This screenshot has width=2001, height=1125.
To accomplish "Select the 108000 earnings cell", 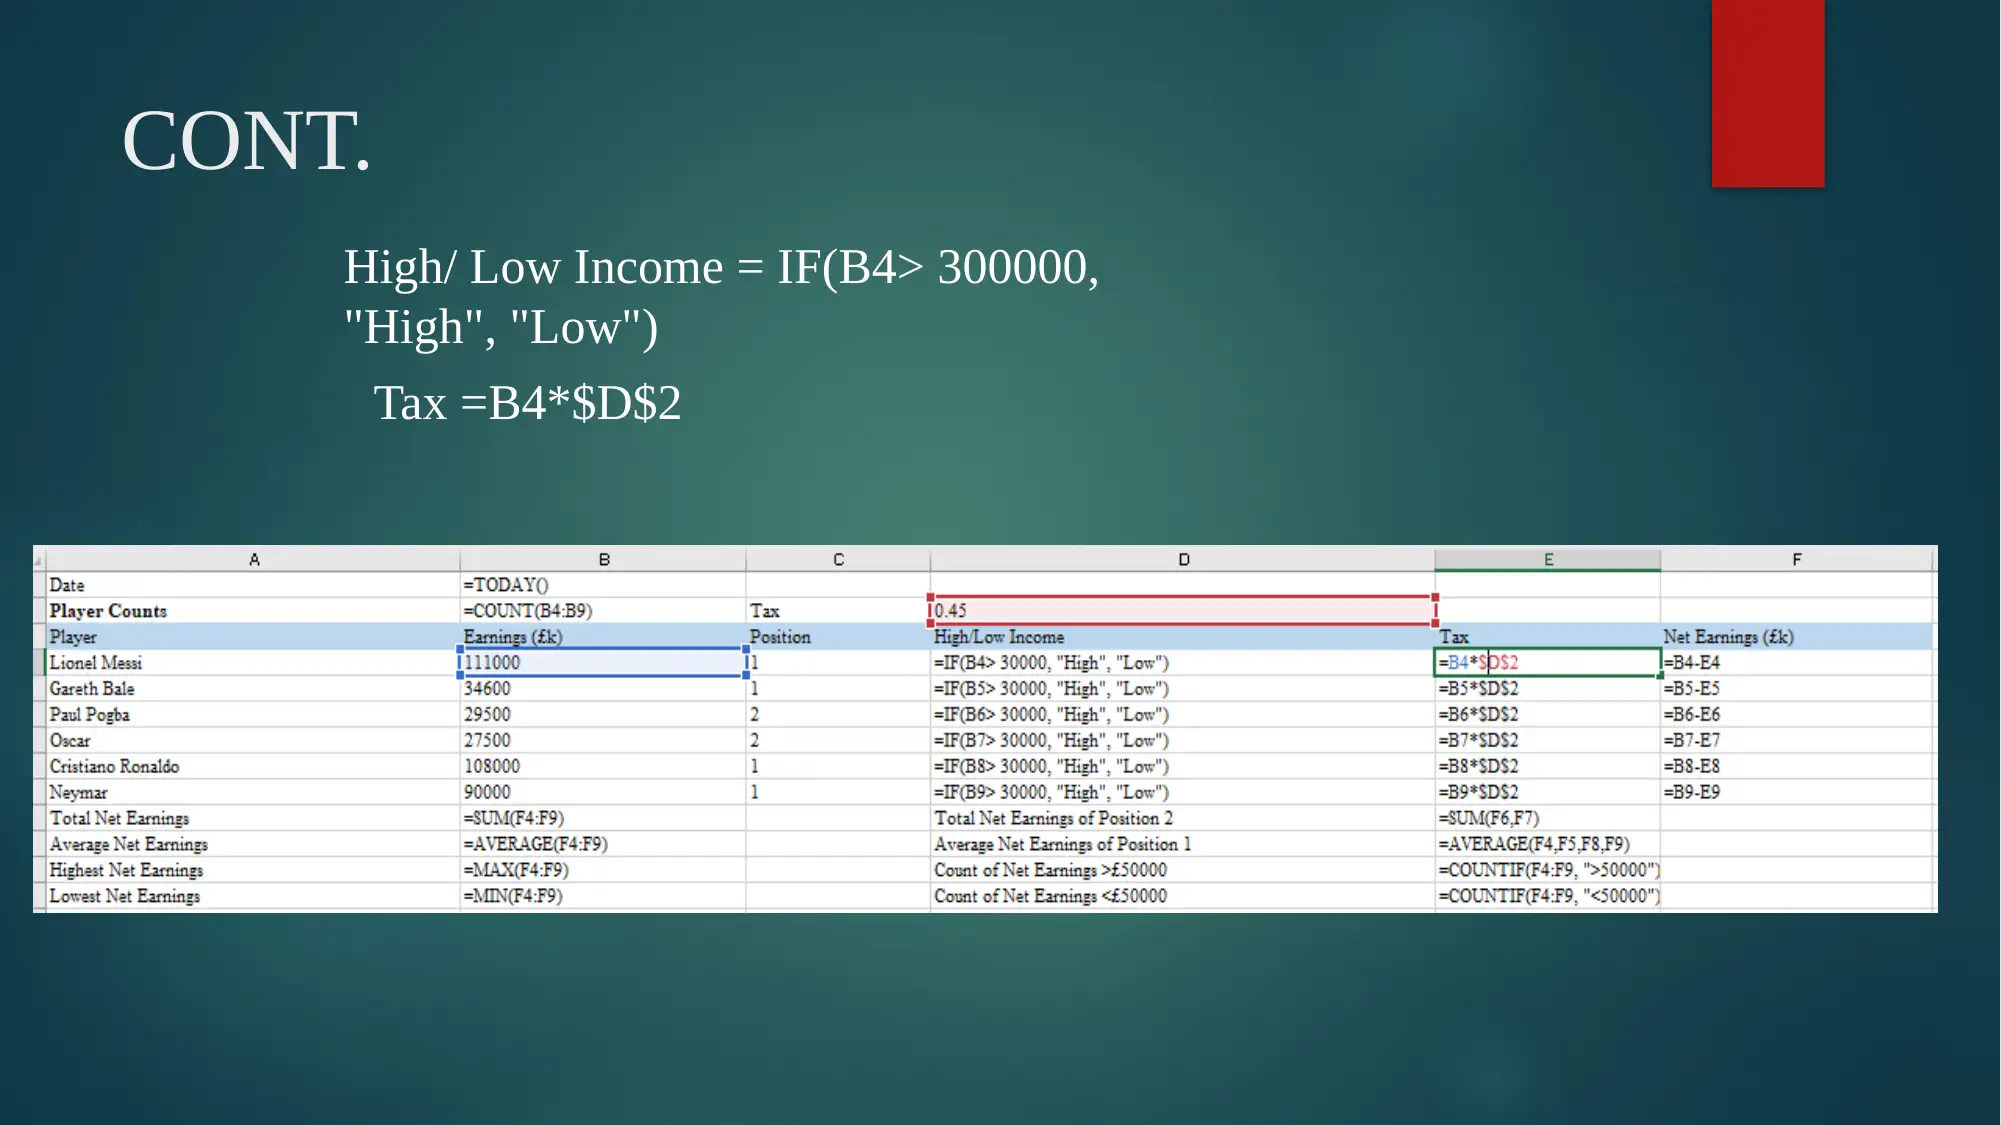I will click(x=603, y=767).
